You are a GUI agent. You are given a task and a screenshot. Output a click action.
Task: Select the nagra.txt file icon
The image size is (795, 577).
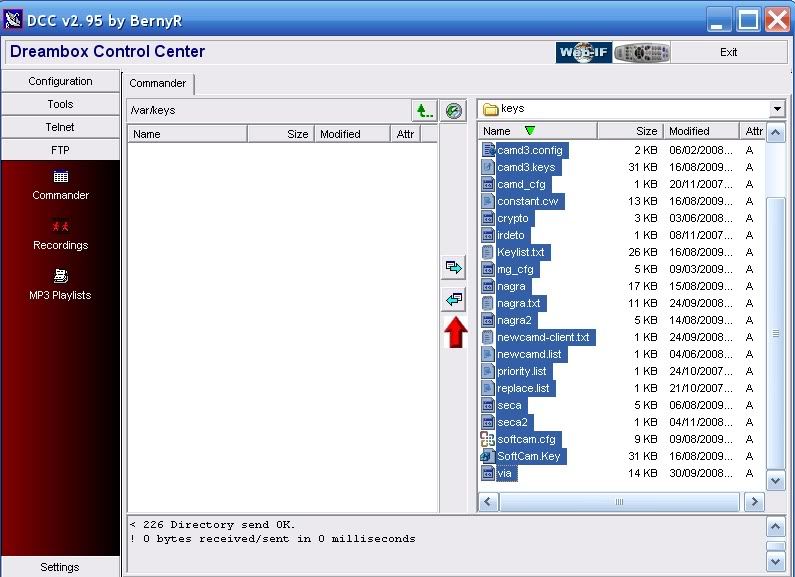[x=488, y=303]
